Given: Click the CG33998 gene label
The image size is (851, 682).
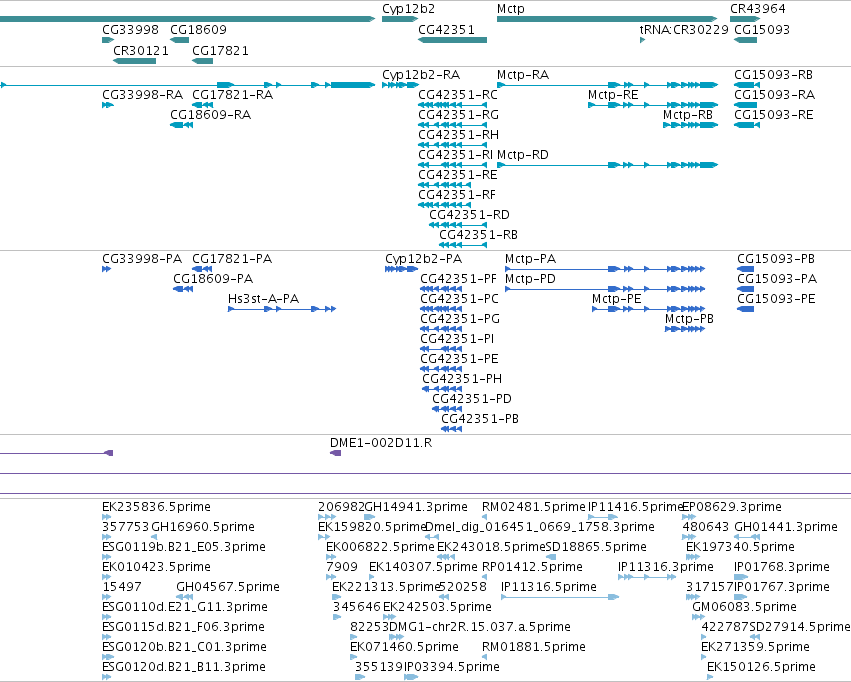Looking at the screenshot, I should point(130,29).
